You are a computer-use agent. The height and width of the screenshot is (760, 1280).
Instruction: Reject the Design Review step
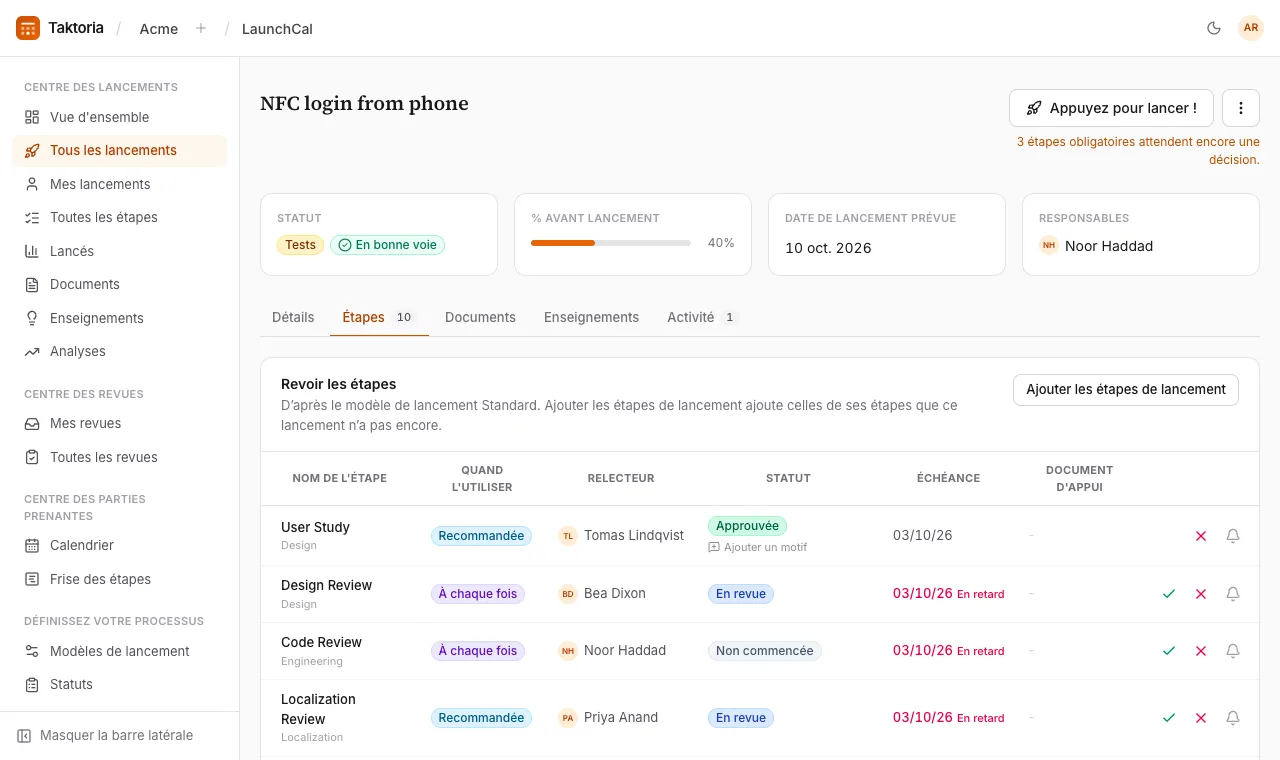pyautogui.click(x=1201, y=594)
